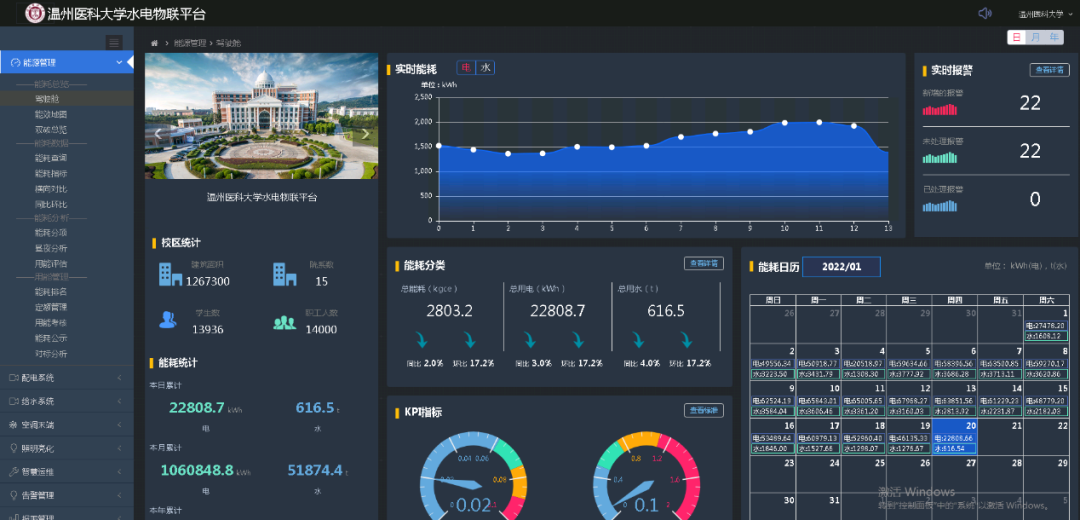Click the gauge icon beside 能源管理
The image size is (1080, 520).
click(x=15, y=63)
